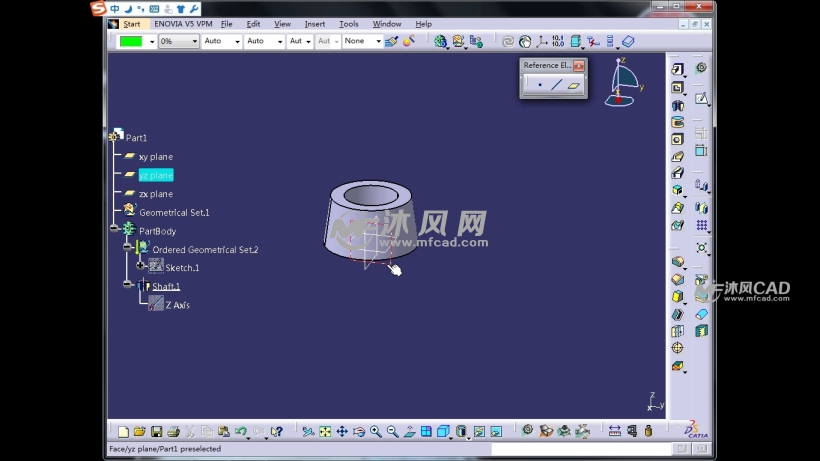This screenshot has height=461, width=820.
Task: Open the Tools menu
Action: (348, 24)
